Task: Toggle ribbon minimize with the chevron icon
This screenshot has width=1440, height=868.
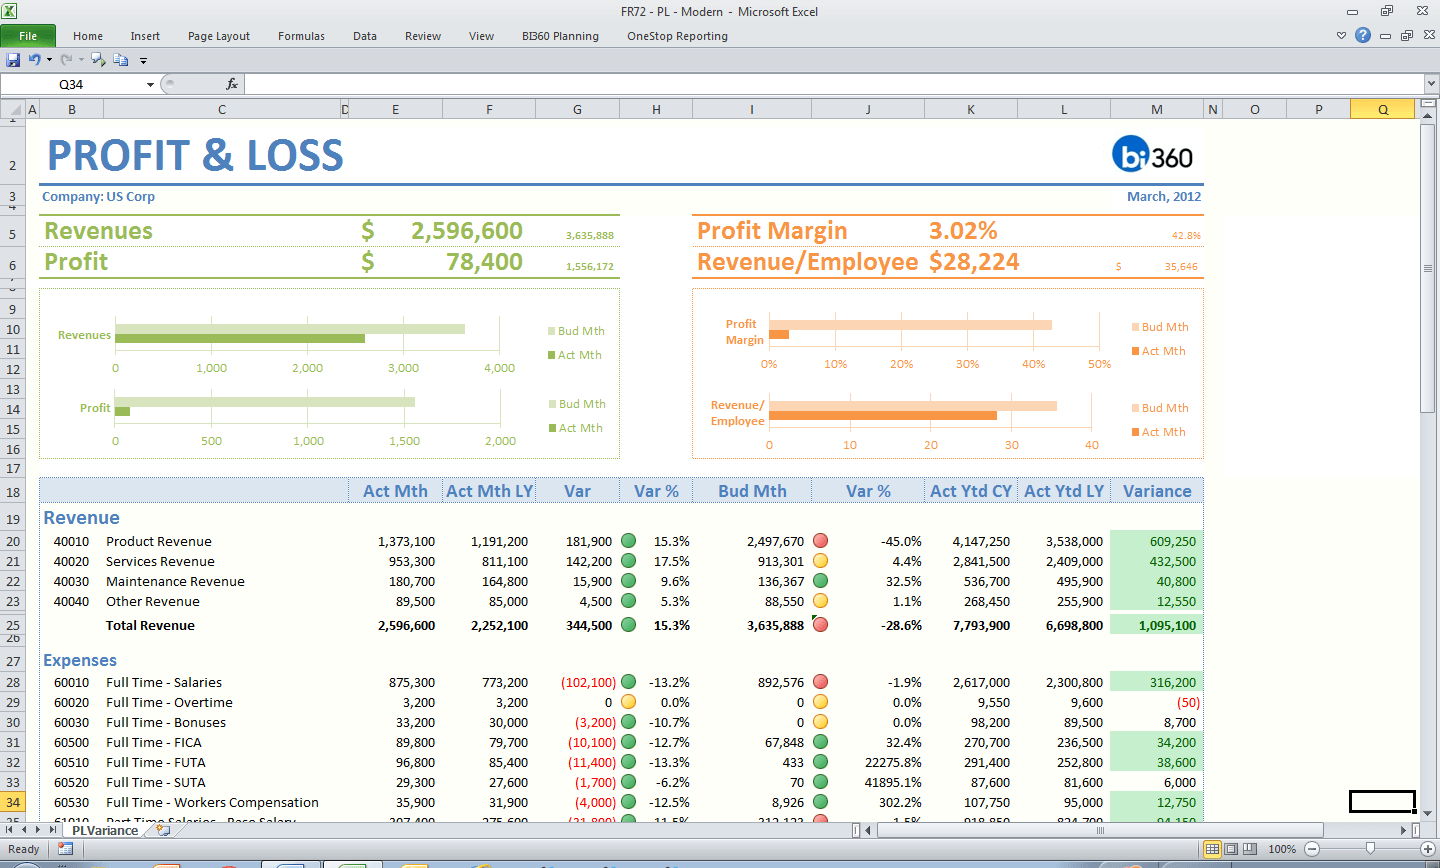Action: (x=1341, y=35)
